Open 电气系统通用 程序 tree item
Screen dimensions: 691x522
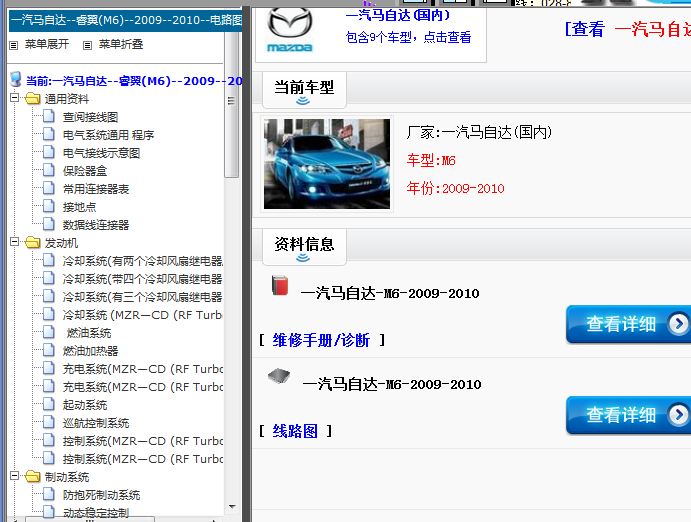pos(108,135)
